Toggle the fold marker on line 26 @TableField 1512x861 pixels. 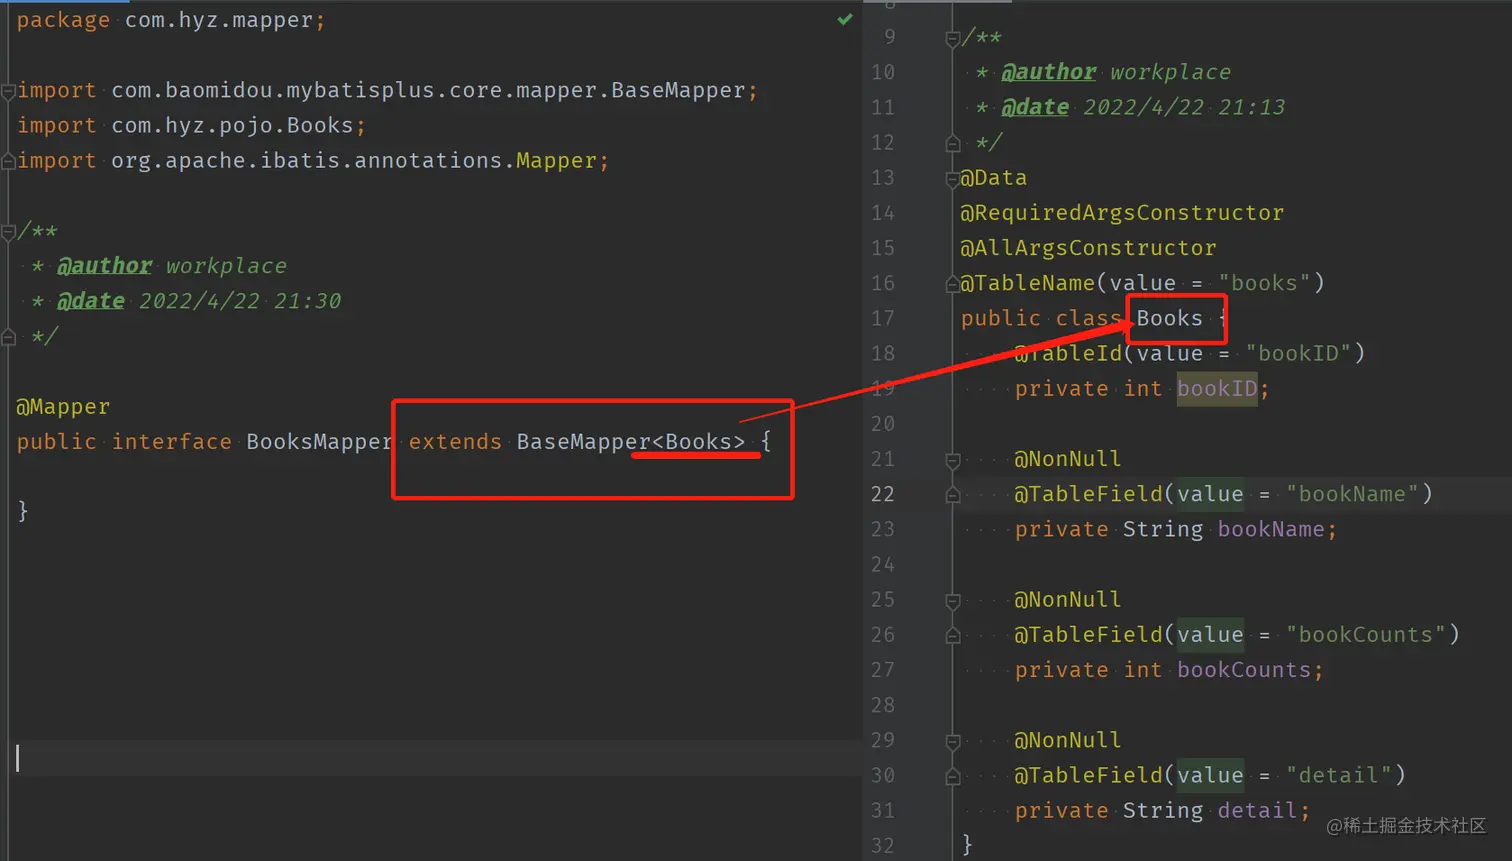pyautogui.click(x=953, y=636)
